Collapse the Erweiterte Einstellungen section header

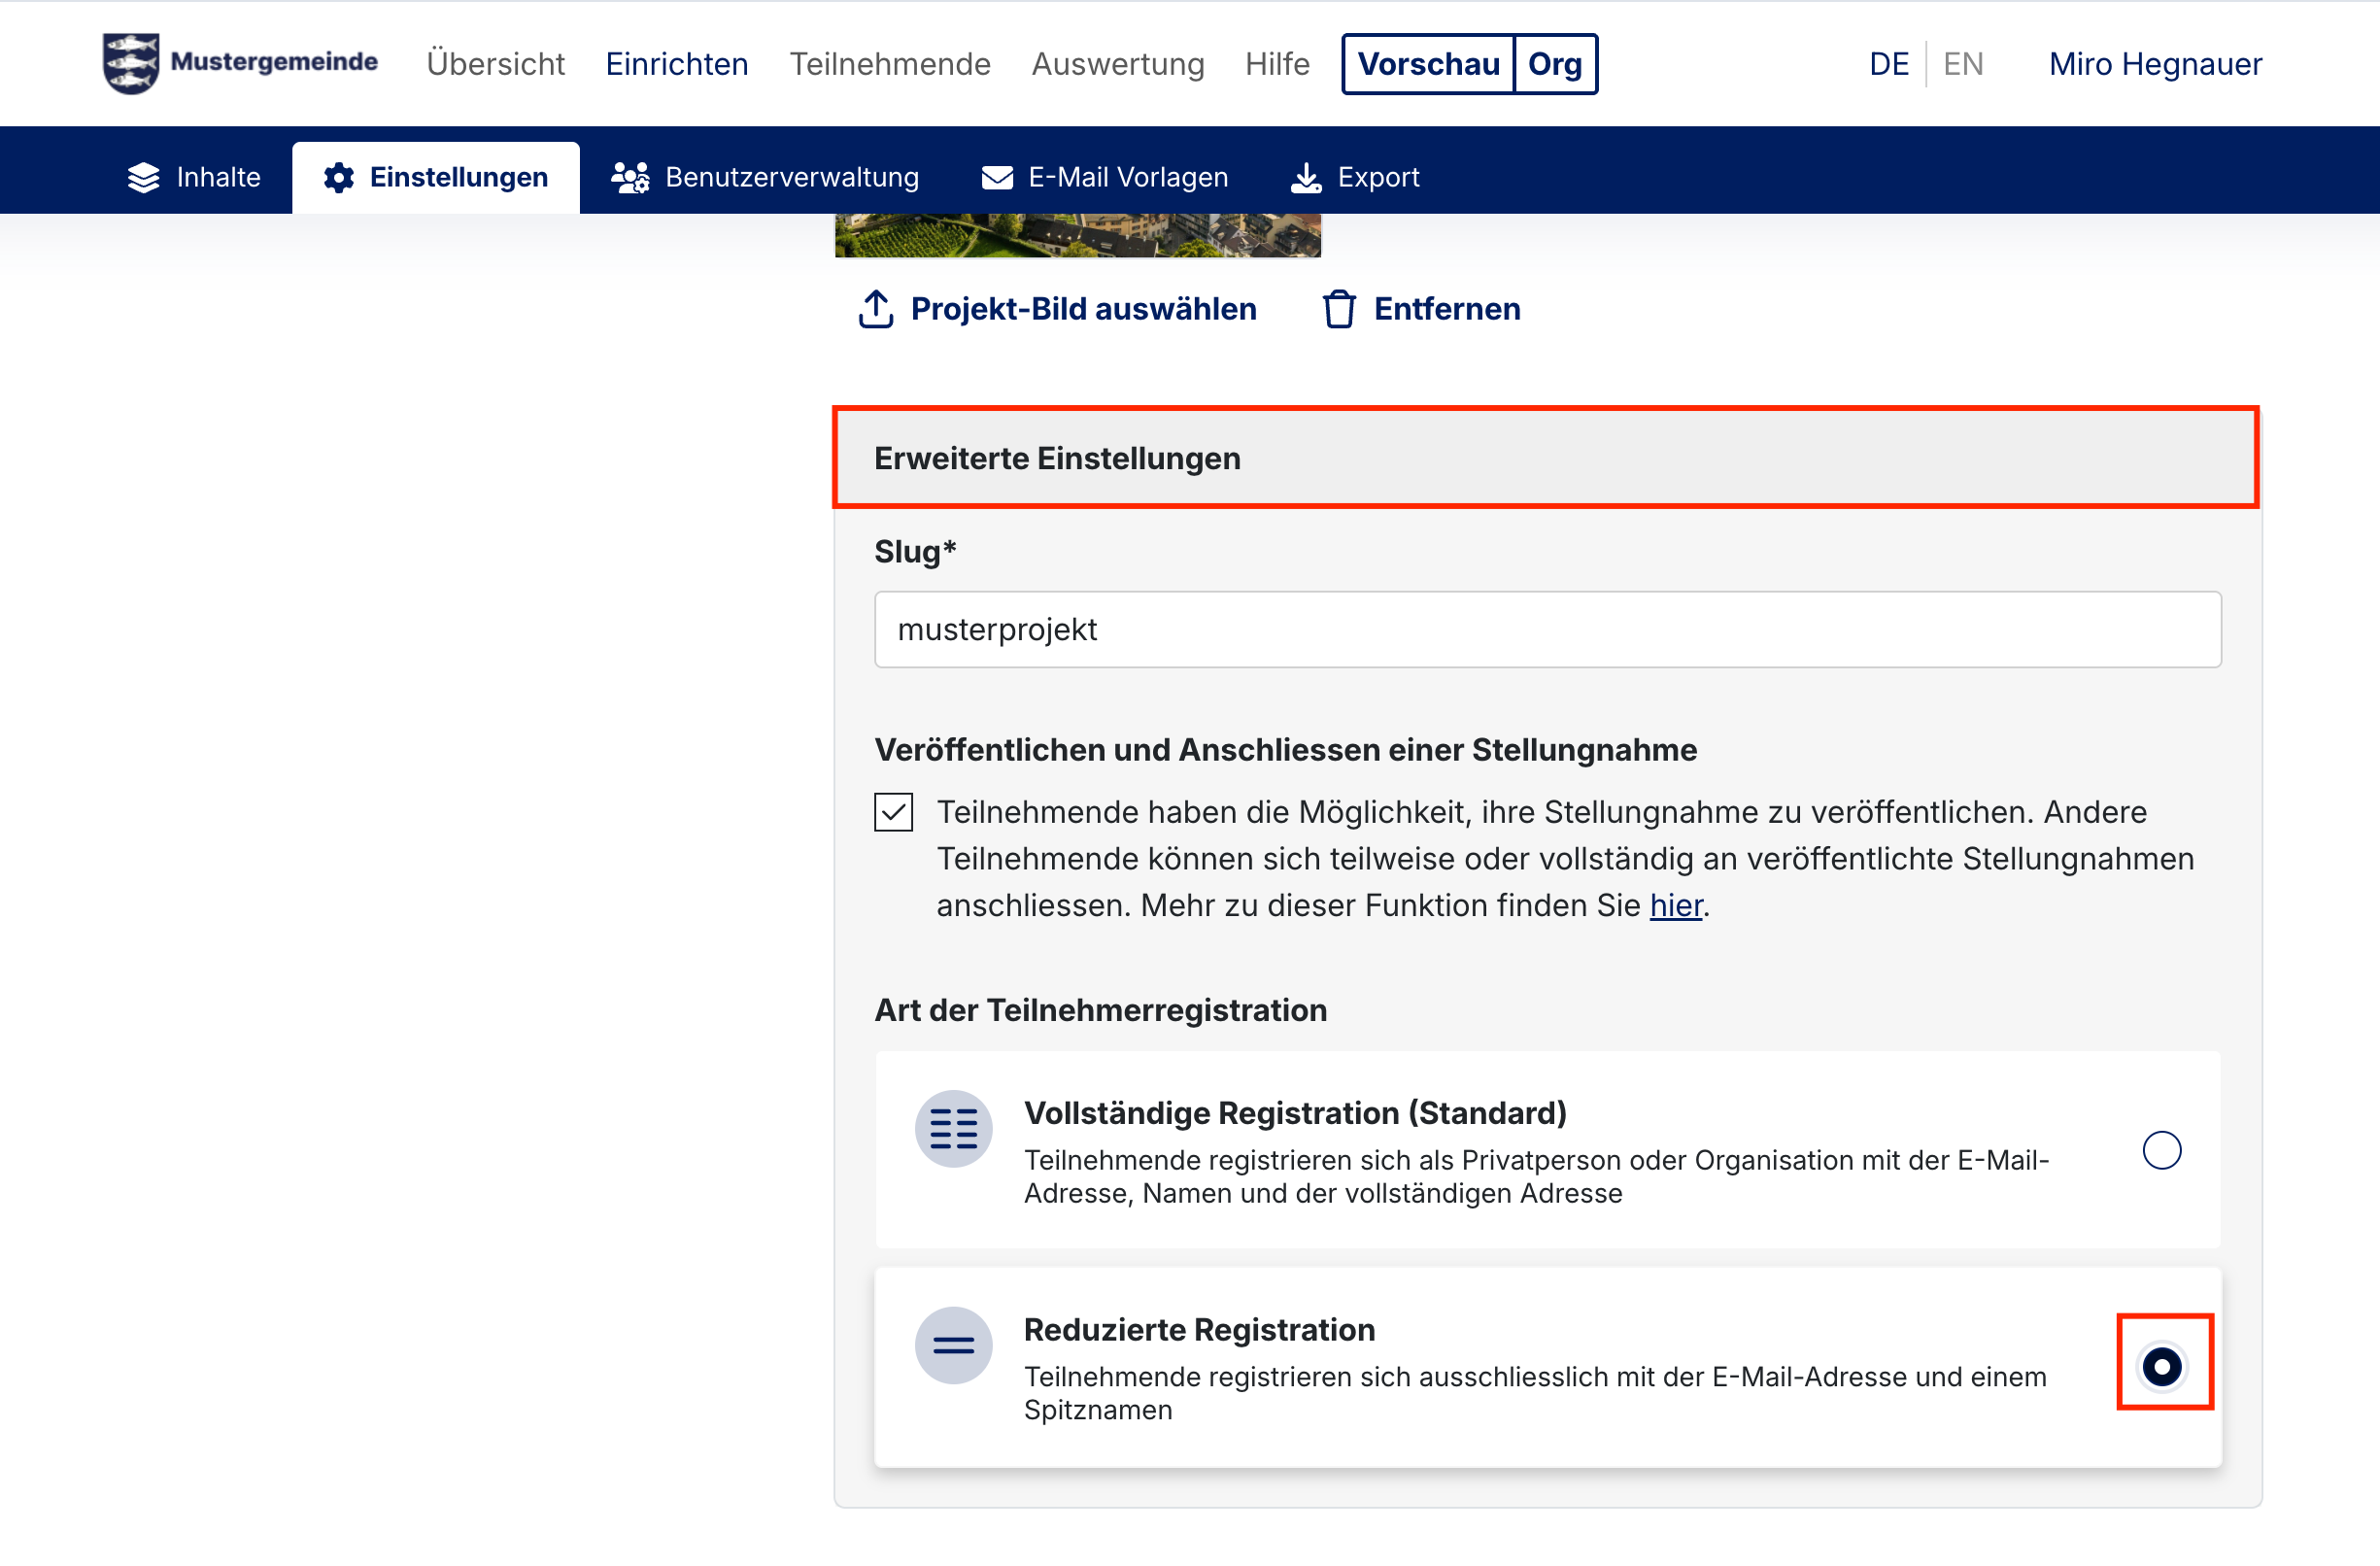coord(1545,458)
